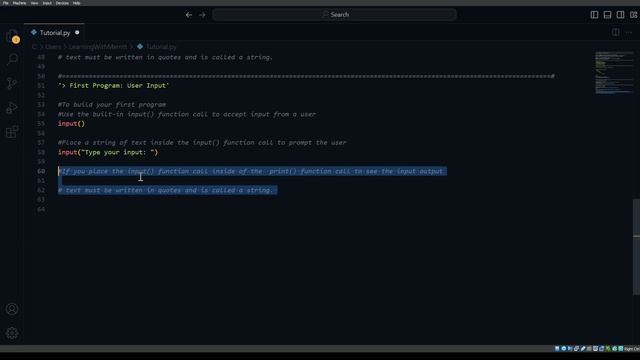Open the Run and Debug view
Screen dimensions: 640x360
(x=12, y=108)
